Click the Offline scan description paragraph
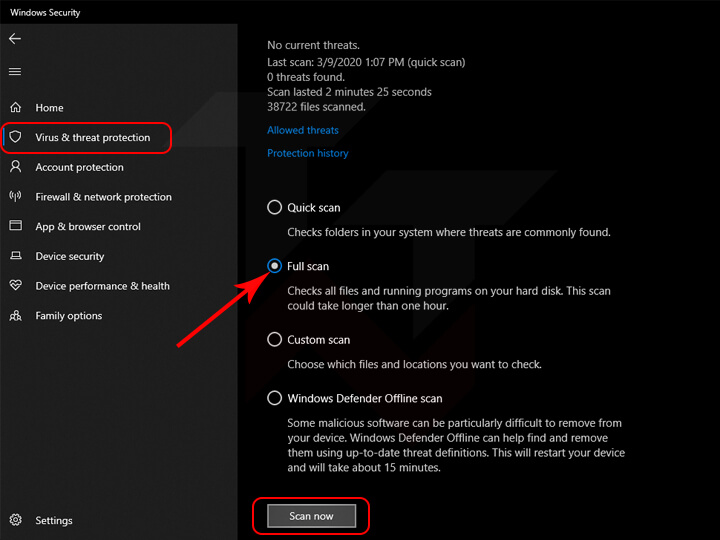The image size is (720, 540). (x=456, y=445)
